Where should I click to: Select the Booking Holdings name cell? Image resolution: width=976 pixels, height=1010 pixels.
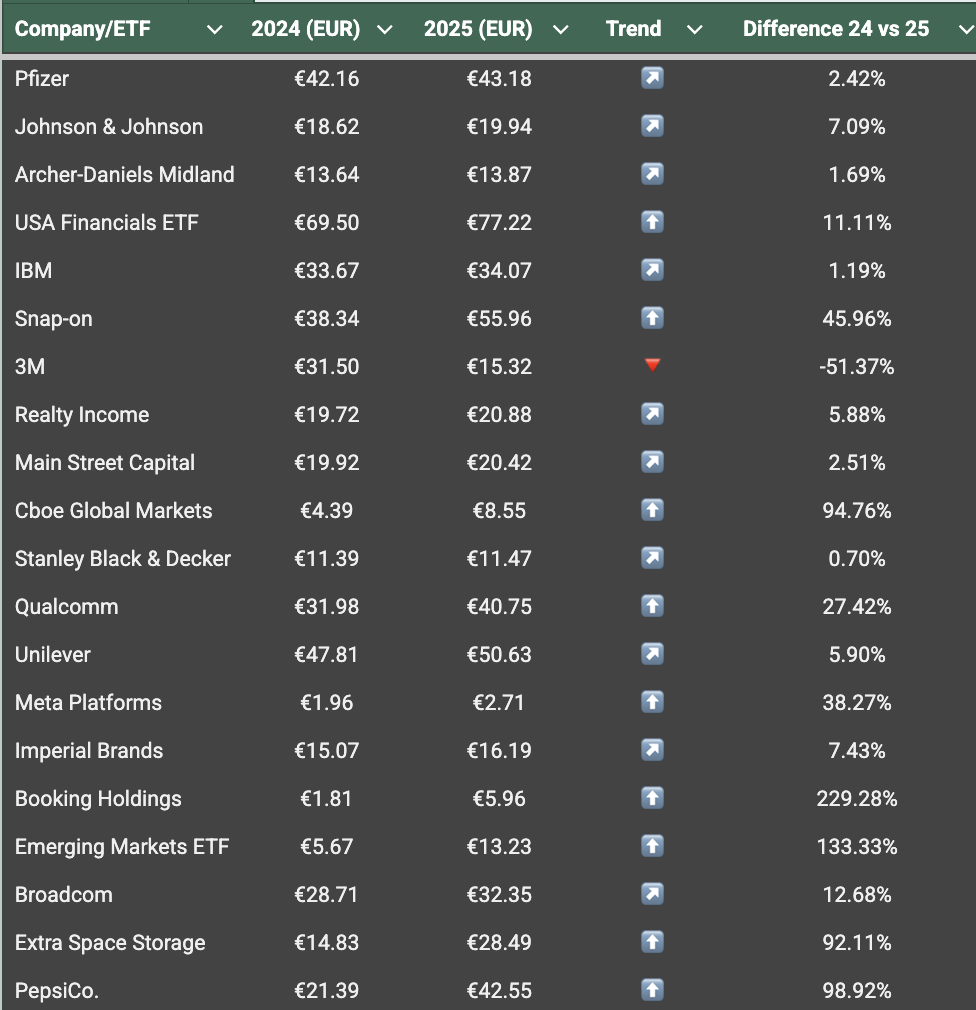(x=98, y=799)
